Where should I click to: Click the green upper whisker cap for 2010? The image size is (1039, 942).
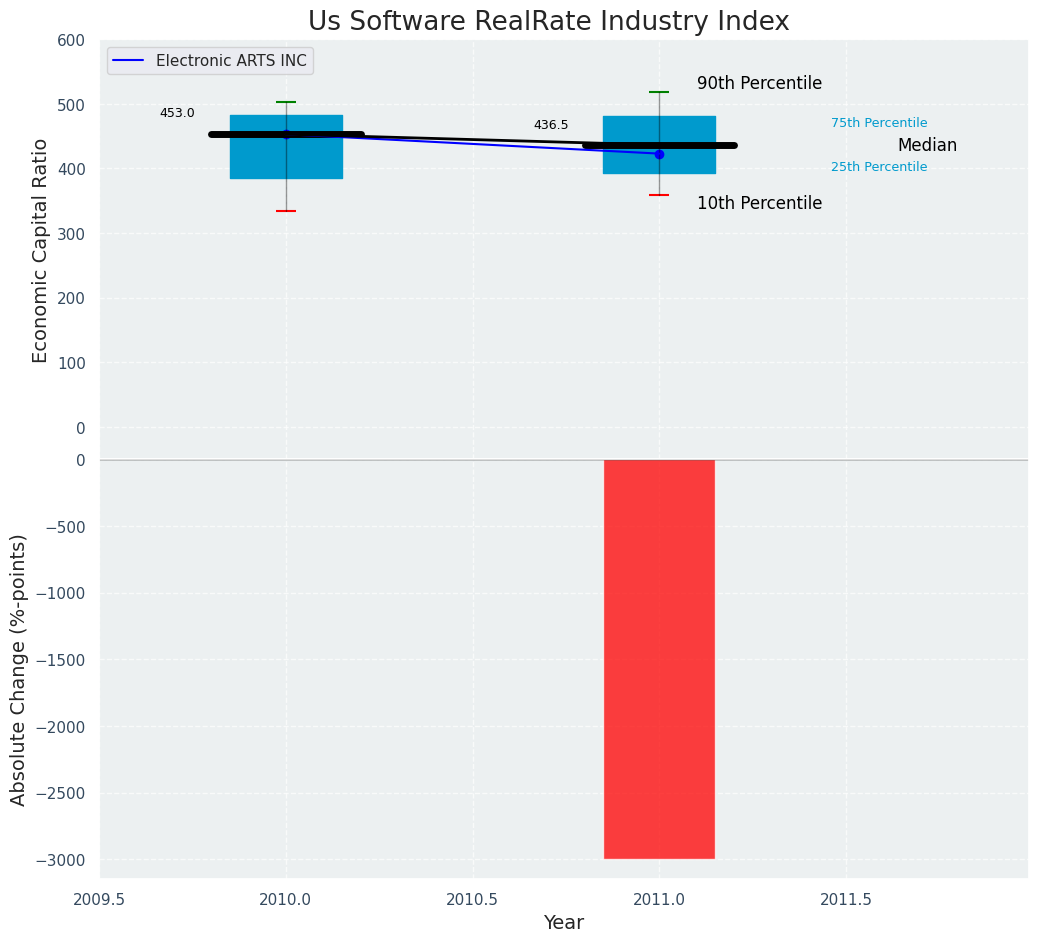[286, 102]
